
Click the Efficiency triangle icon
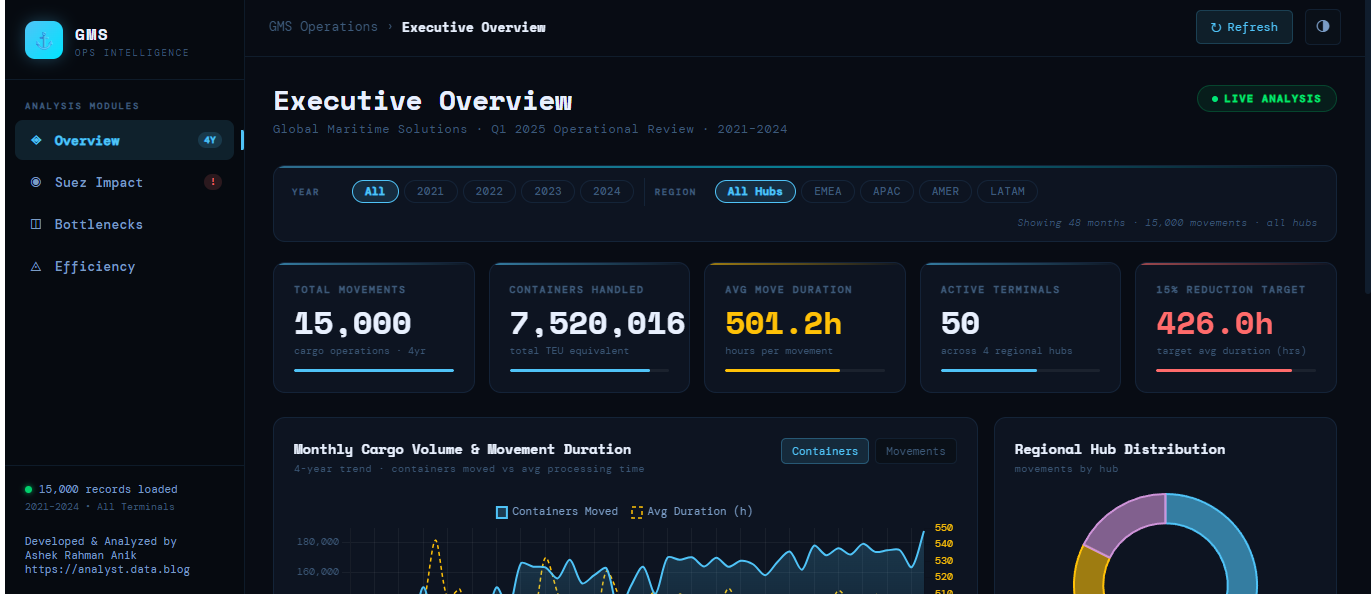[x=36, y=267]
